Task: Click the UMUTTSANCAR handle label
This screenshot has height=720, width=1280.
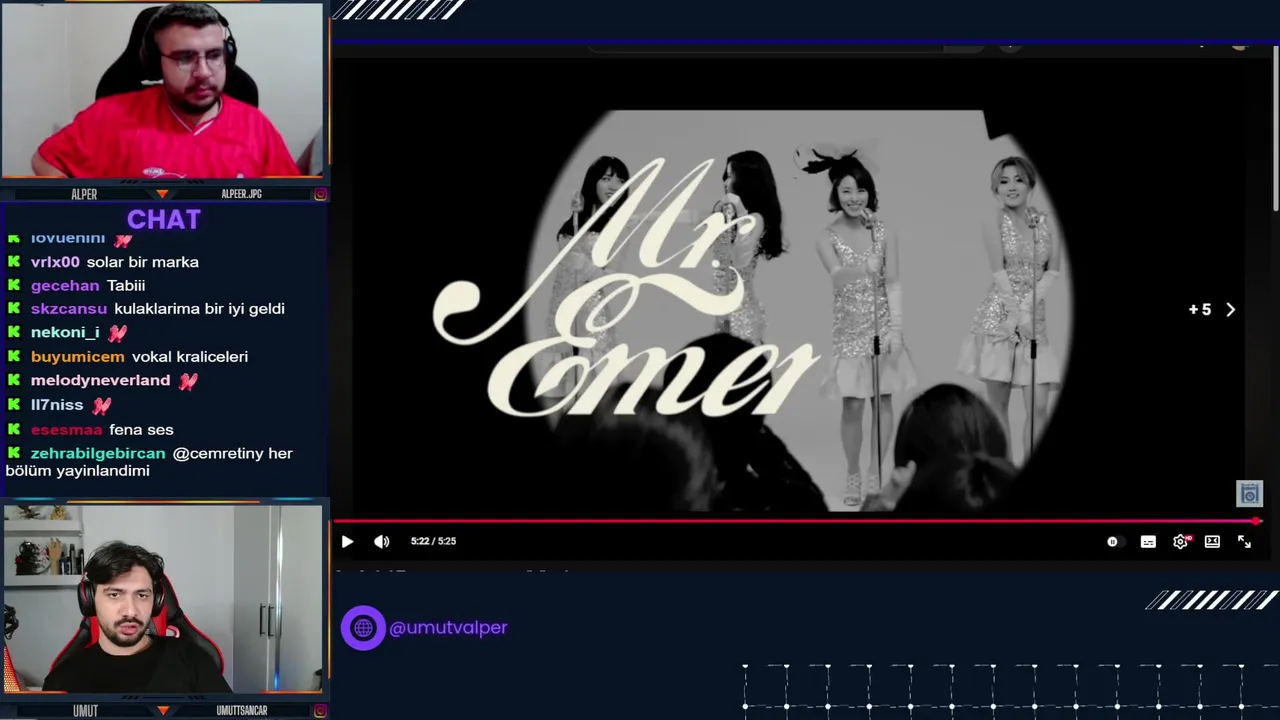Action: point(241,711)
